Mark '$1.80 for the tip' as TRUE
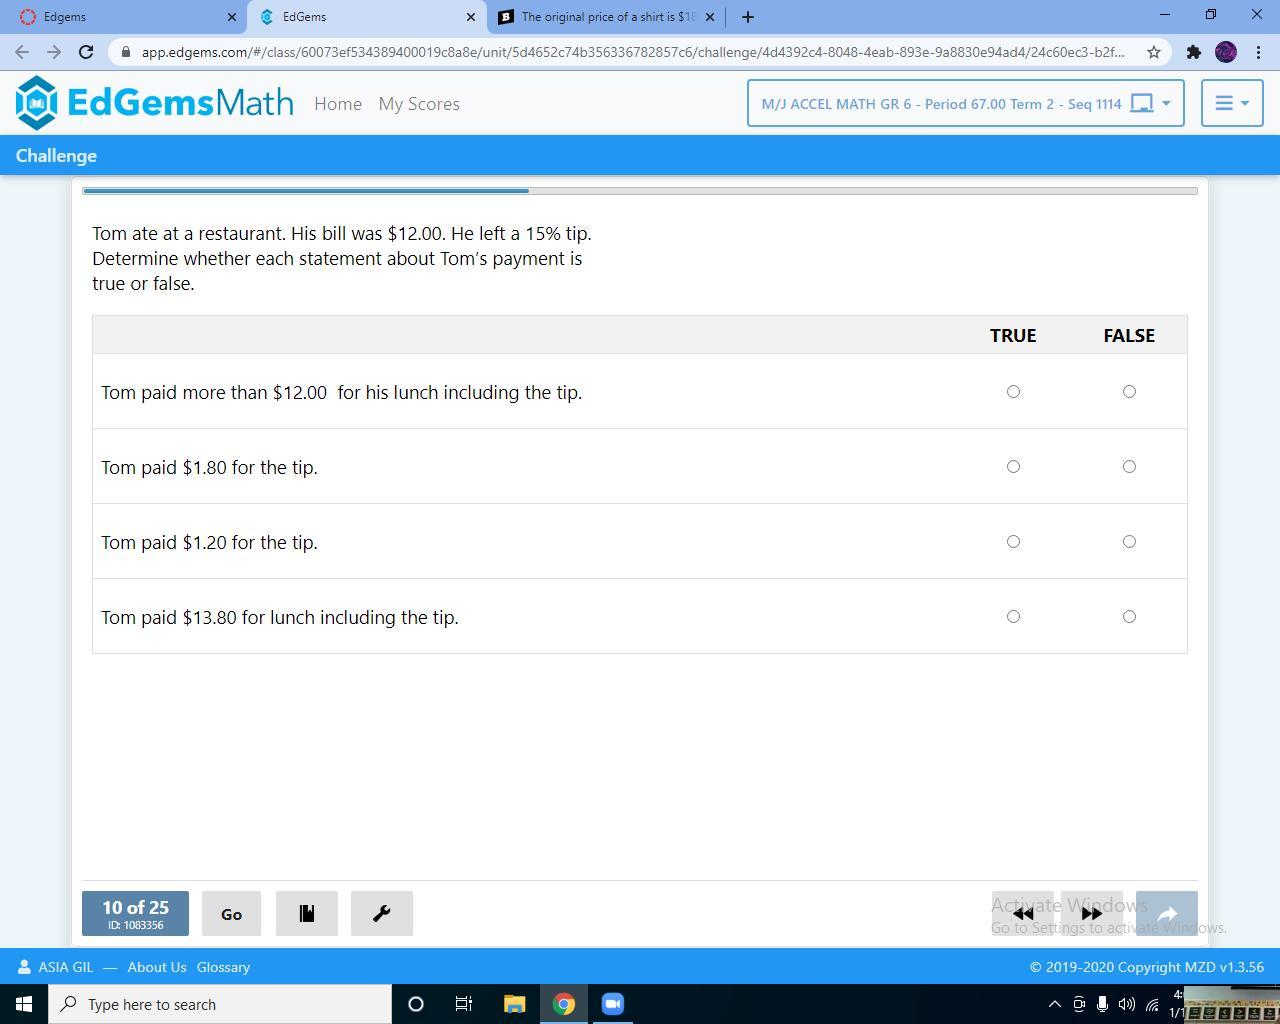The image size is (1280, 1024). [x=1013, y=467]
